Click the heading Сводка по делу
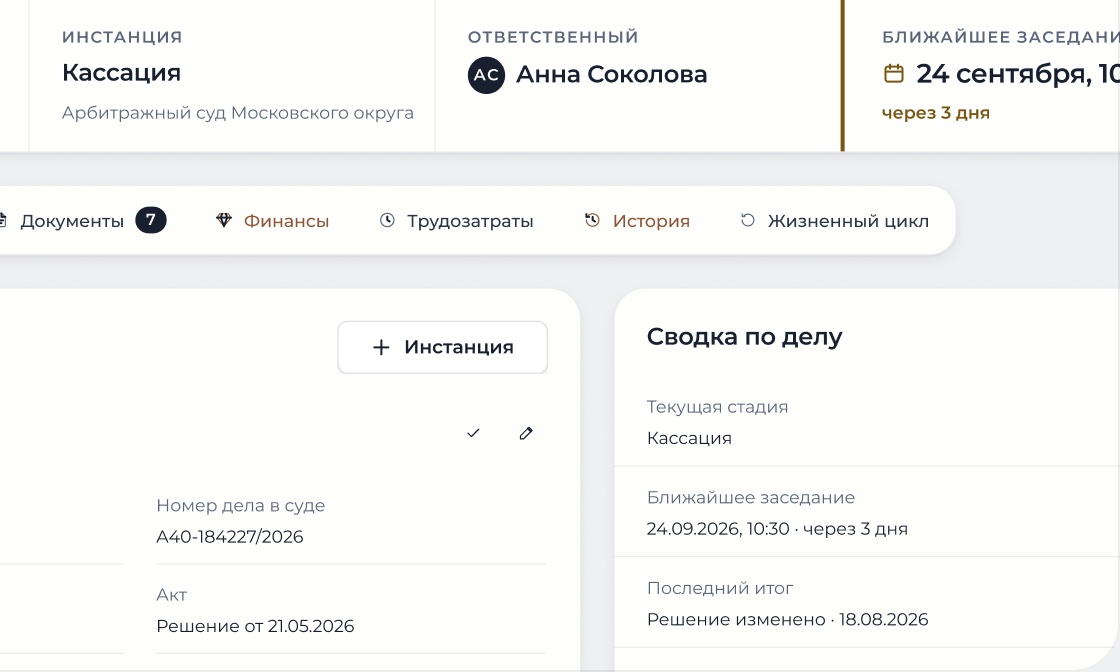1120x672 pixels. [x=744, y=336]
